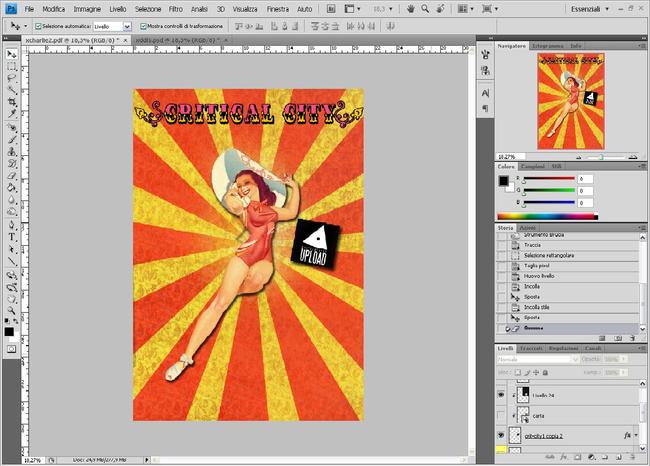Delete layer with Layers panel trash icon

click(x=633, y=457)
